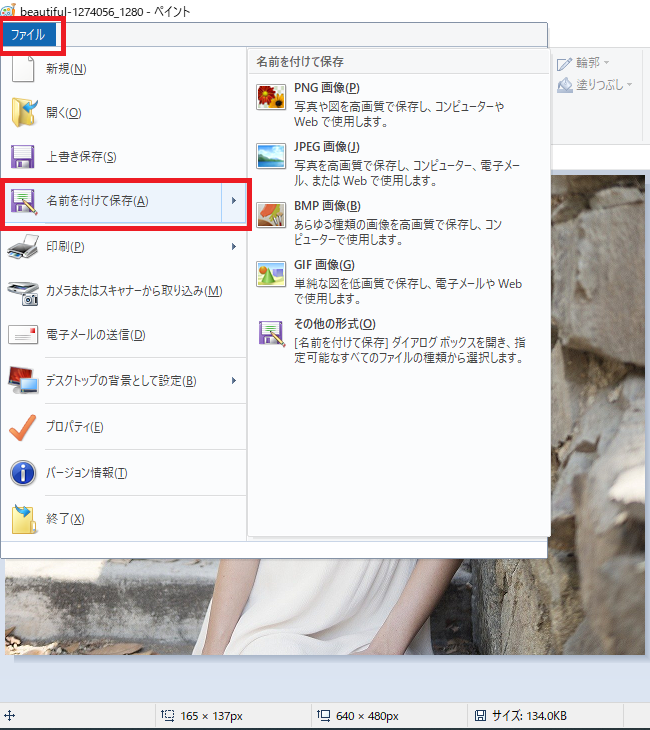The height and width of the screenshot is (730, 650).
Task: Save as PNG 画像(P) format
Action: click(x=399, y=105)
